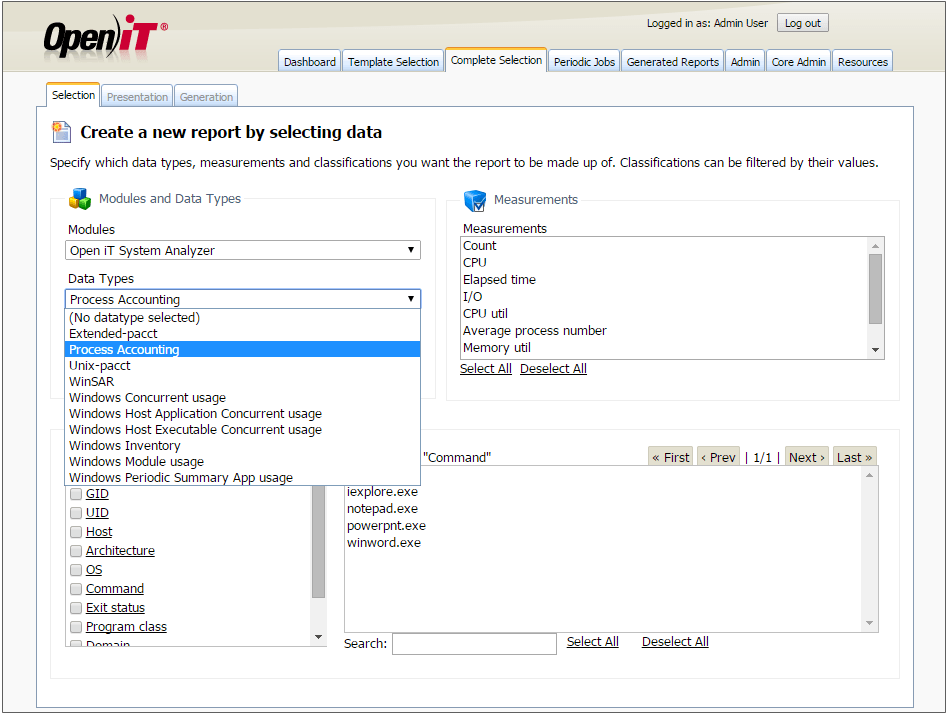Click Select All under Measurements

click(485, 369)
